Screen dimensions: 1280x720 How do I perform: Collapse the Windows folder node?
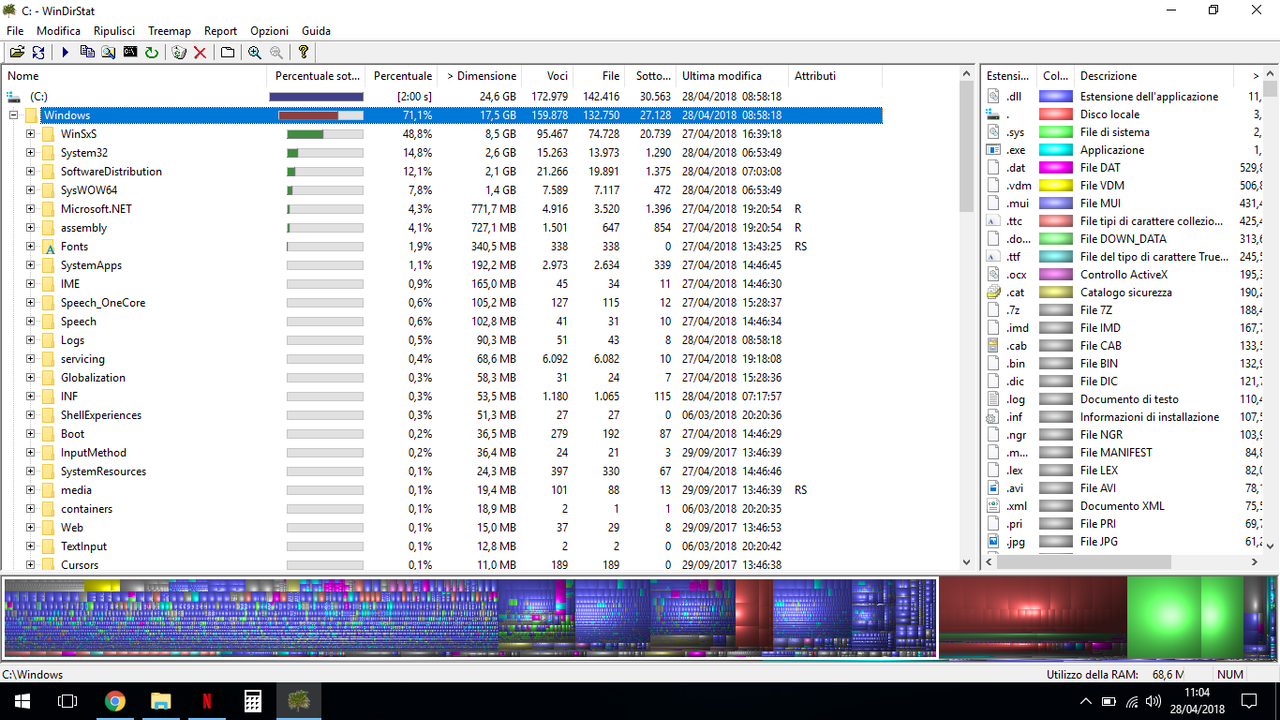pos(14,116)
